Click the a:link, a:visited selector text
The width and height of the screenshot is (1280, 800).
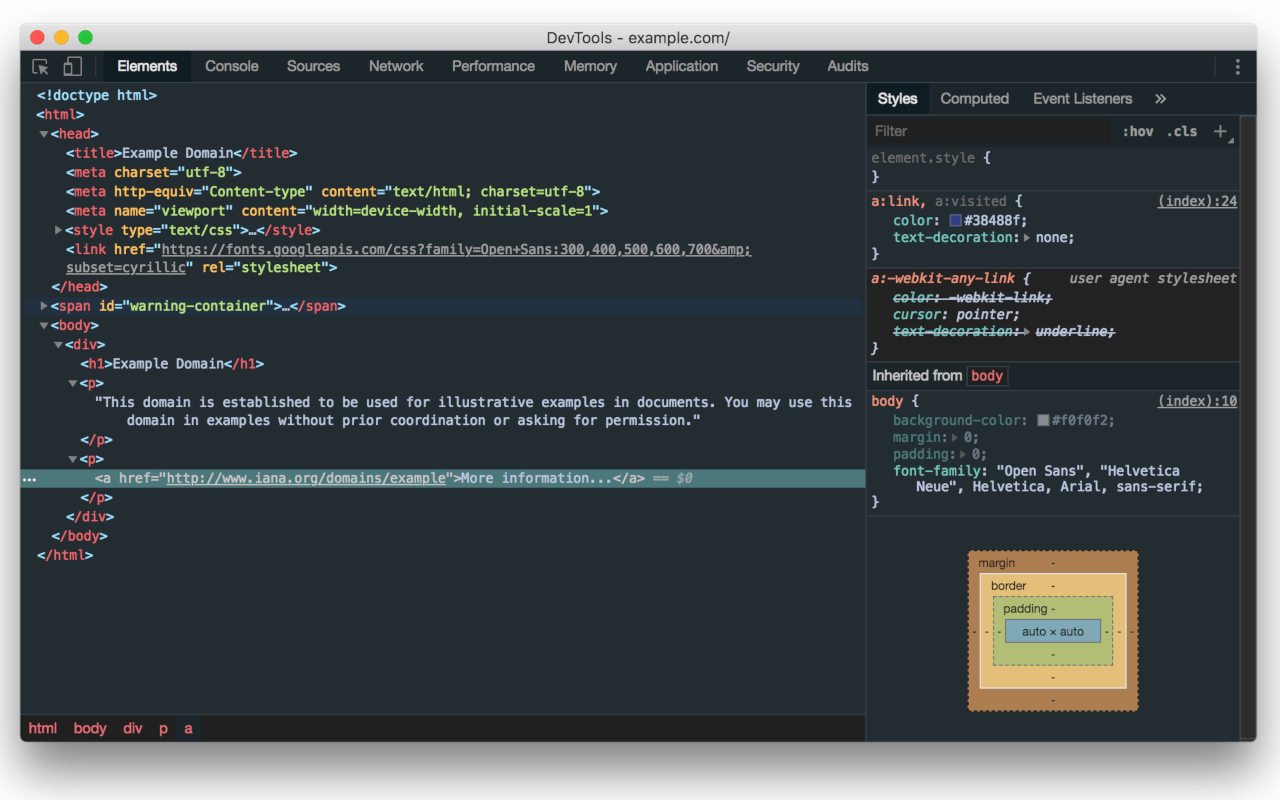[x=941, y=201]
